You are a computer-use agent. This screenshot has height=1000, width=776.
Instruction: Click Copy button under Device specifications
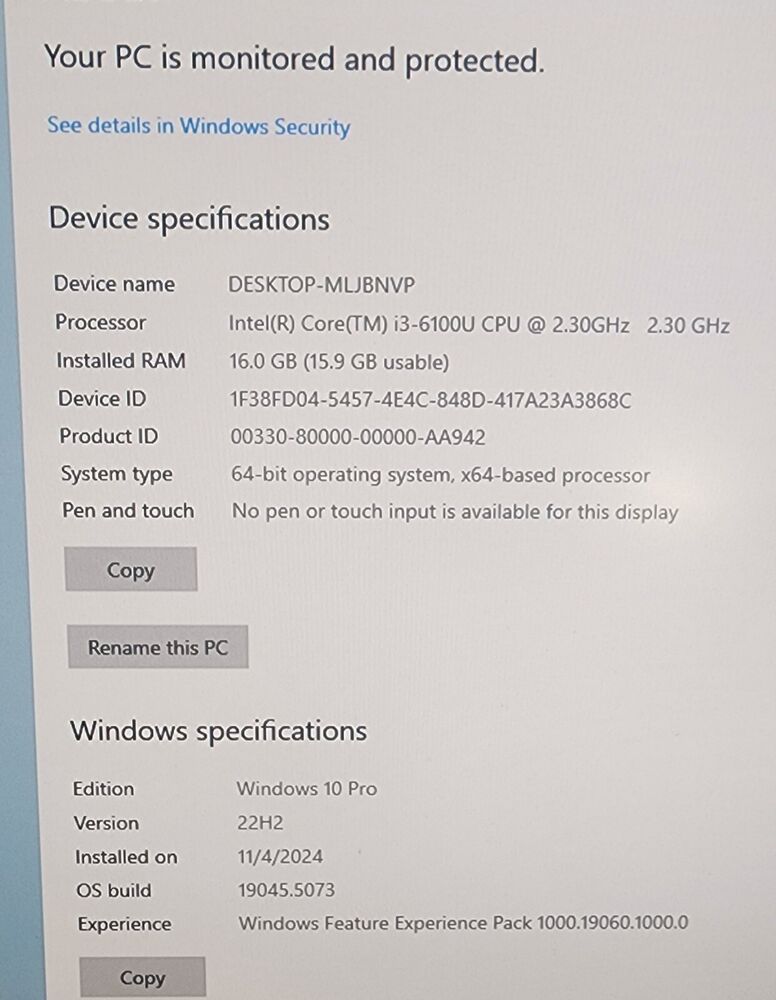point(131,569)
